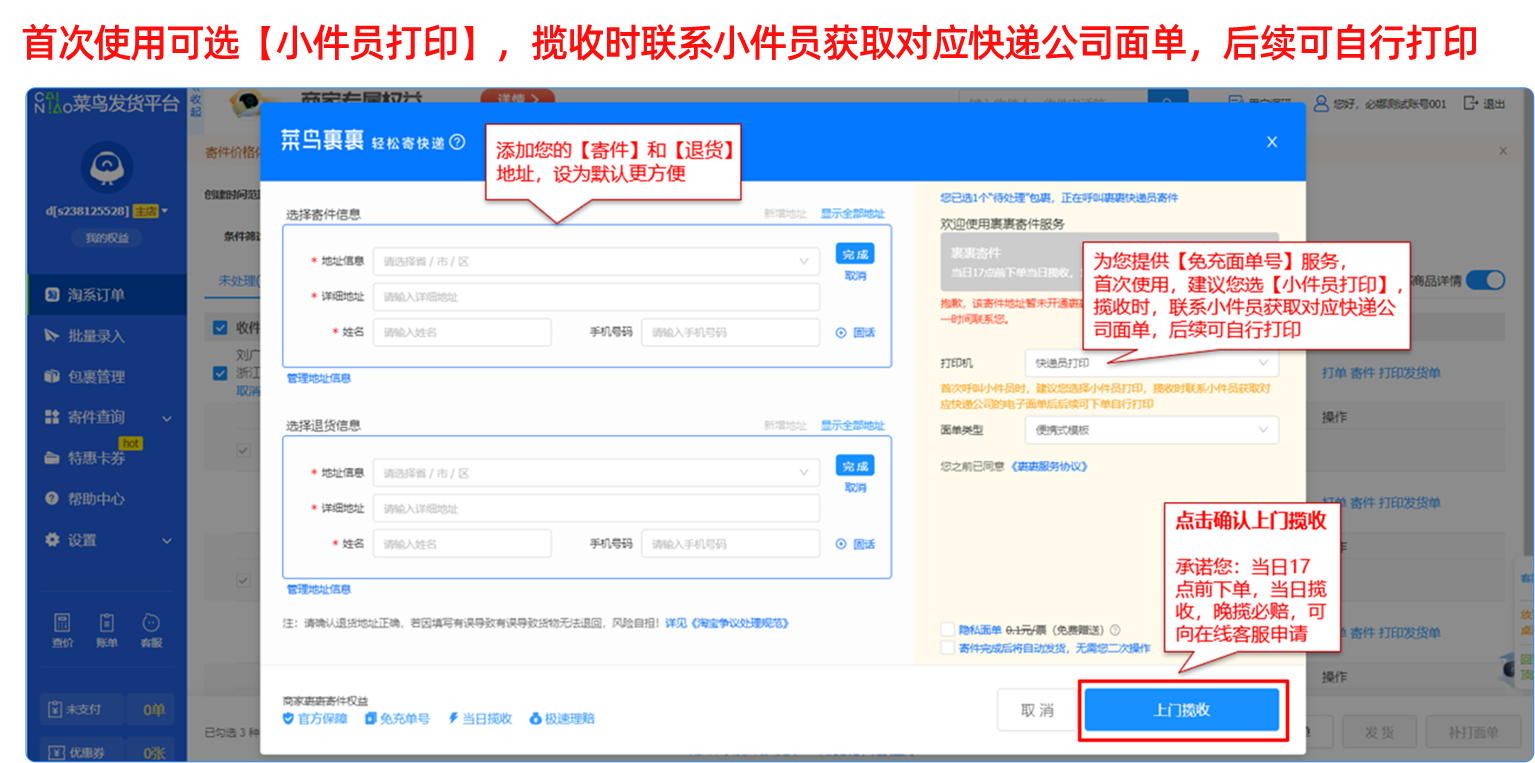The height and width of the screenshot is (763, 1535).
Task: Click the help icon beside 轻松寄快递
Action: coord(457,142)
